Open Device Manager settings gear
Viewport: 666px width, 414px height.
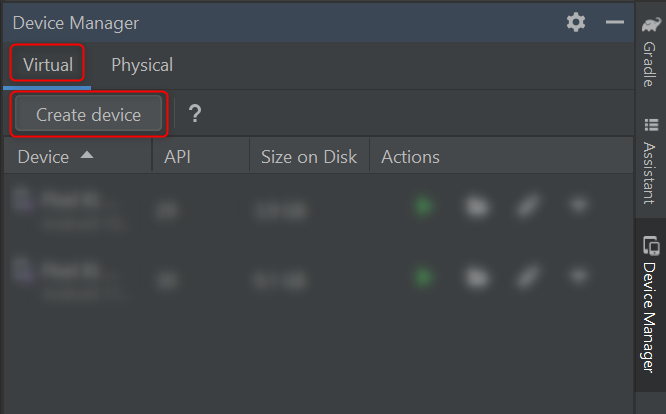[x=576, y=22]
